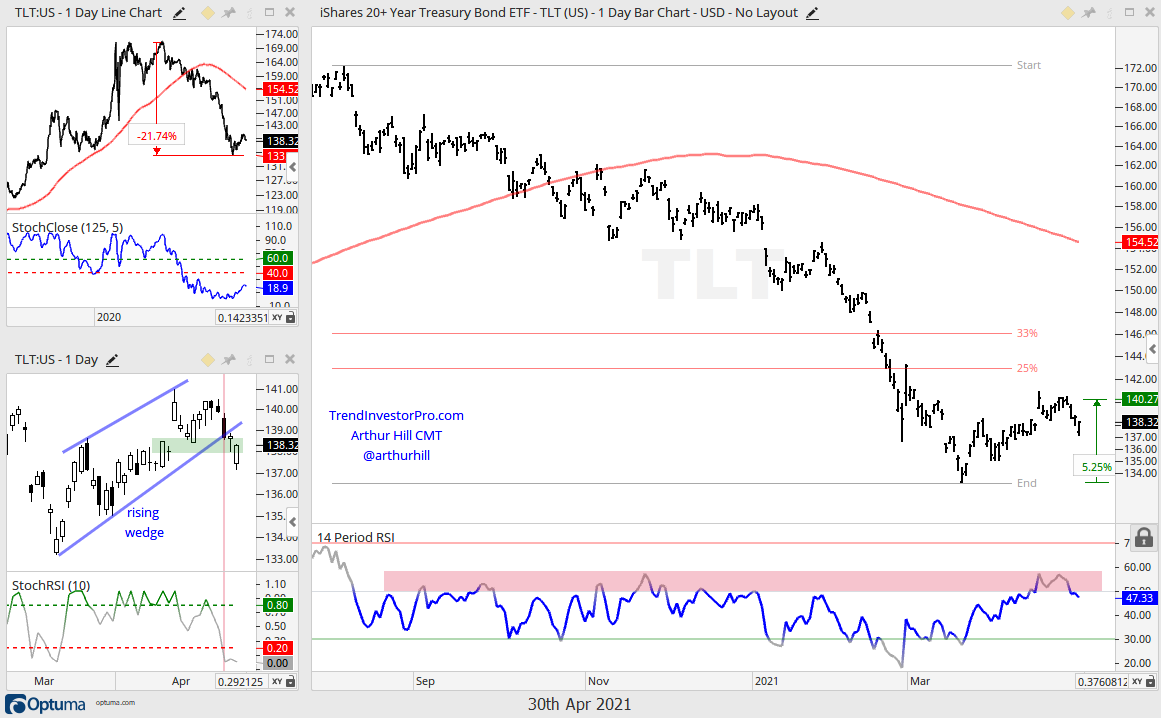Toggle the small padlock next to 0.3760812 scale
Viewport: 1161px width, 718px height.
tap(1151, 681)
